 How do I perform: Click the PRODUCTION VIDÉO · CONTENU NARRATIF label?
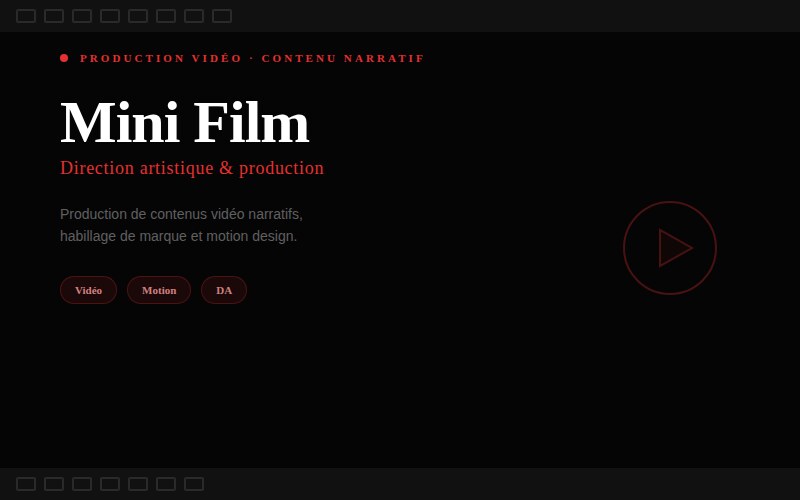point(252,58)
